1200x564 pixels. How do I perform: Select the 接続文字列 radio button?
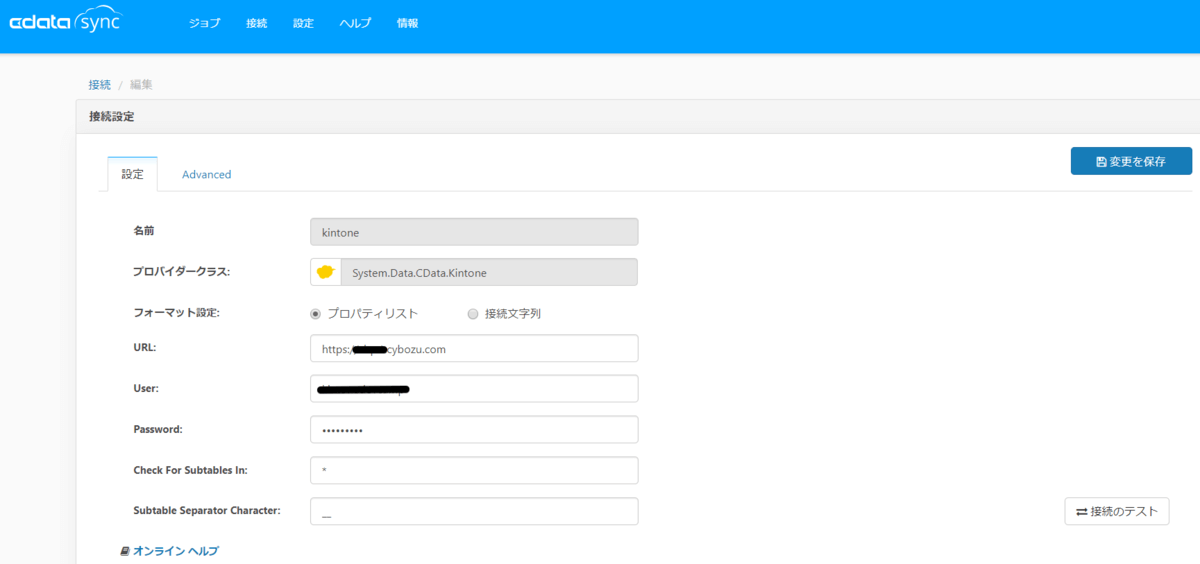[473, 313]
